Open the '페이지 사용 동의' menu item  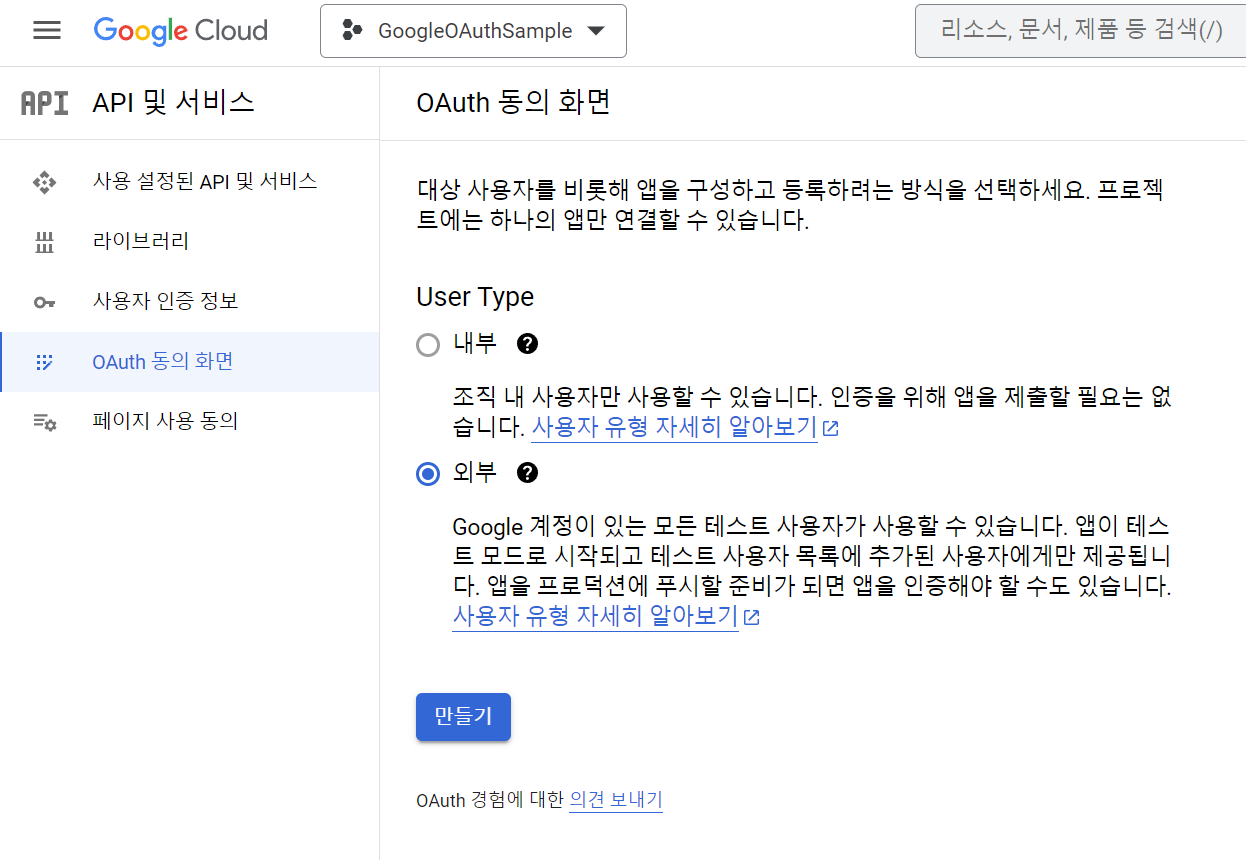tap(190, 421)
